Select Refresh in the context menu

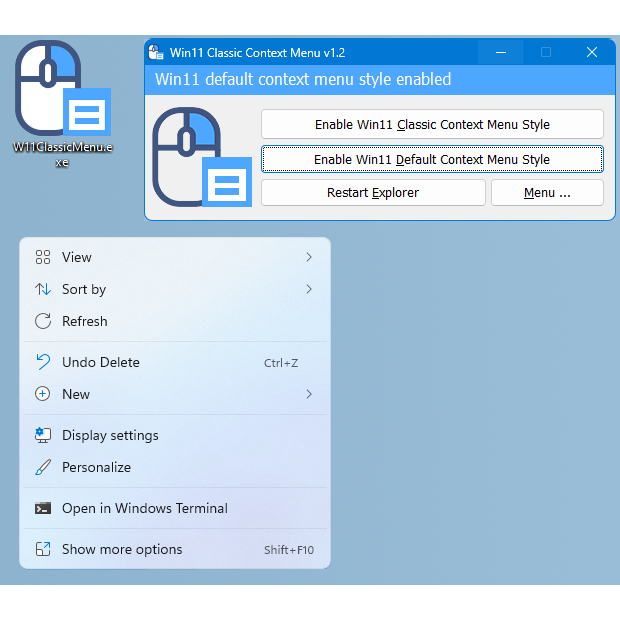pos(175,321)
